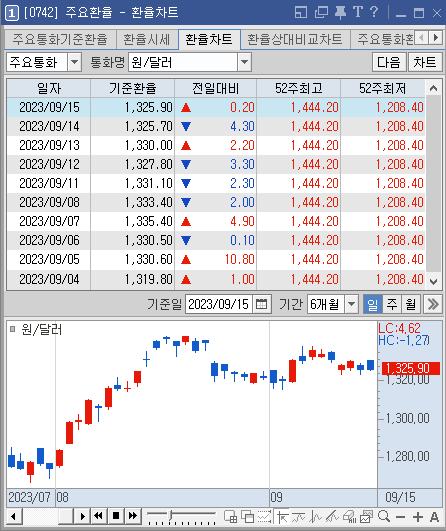Click the eraser chart tool icon
The image size is (446, 531).
(349, 517)
